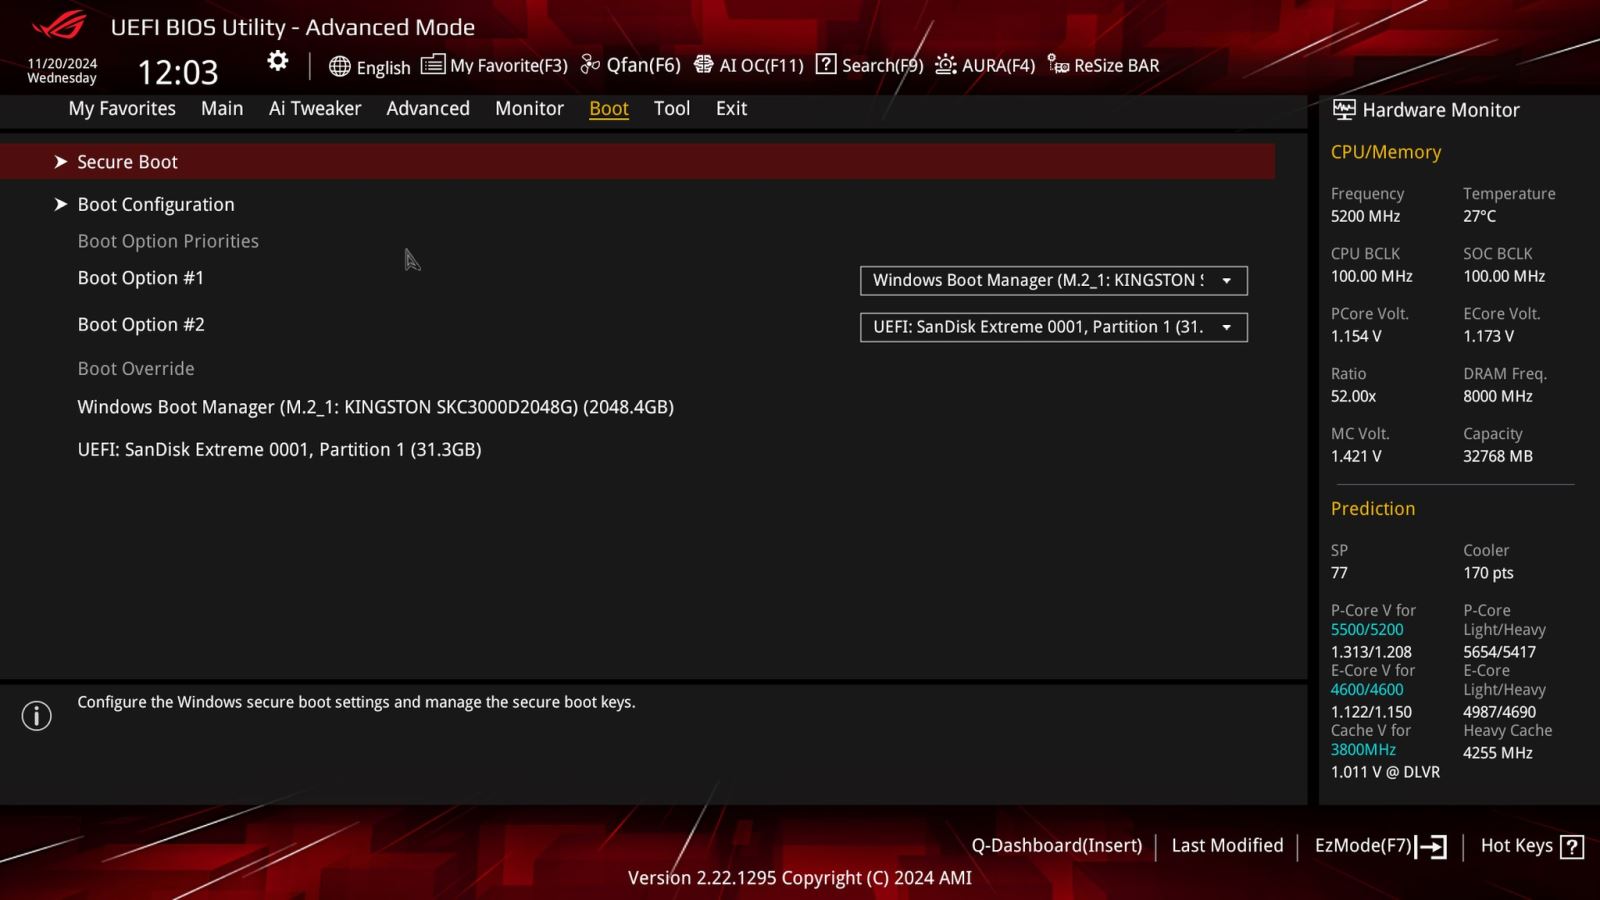Screen dimensions: 1600x900
Task: Open AURA(F4) settings
Action: pos(999,65)
